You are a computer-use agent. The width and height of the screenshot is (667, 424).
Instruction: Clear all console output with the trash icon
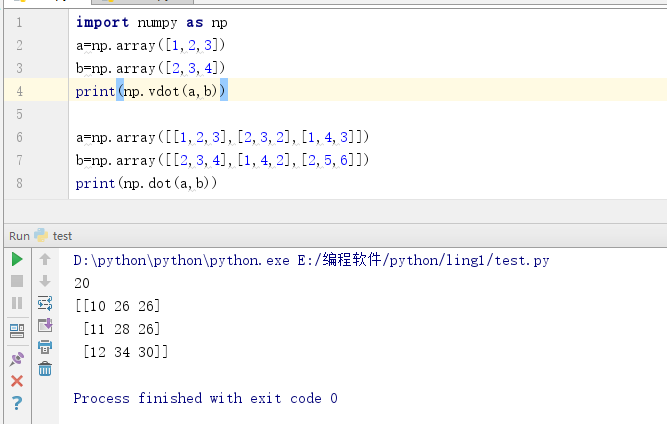(45, 369)
